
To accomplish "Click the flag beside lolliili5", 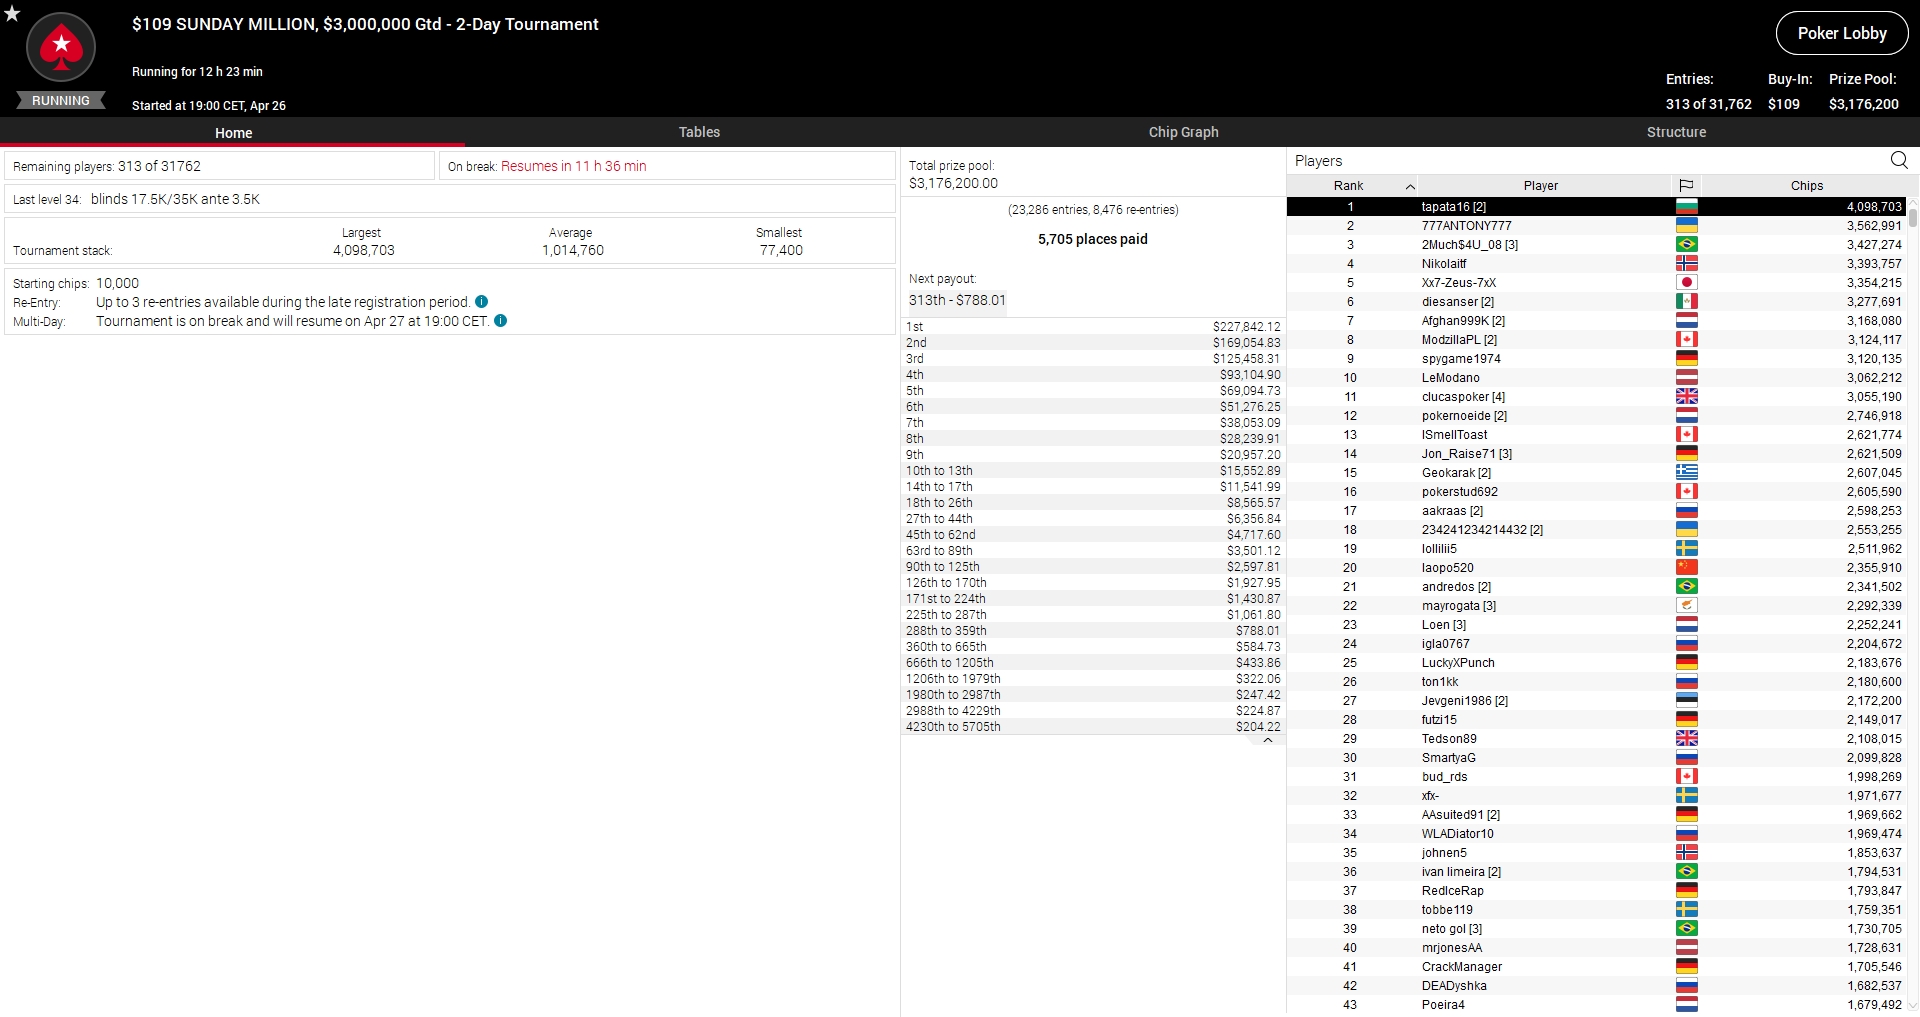I will (x=1687, y=549).
